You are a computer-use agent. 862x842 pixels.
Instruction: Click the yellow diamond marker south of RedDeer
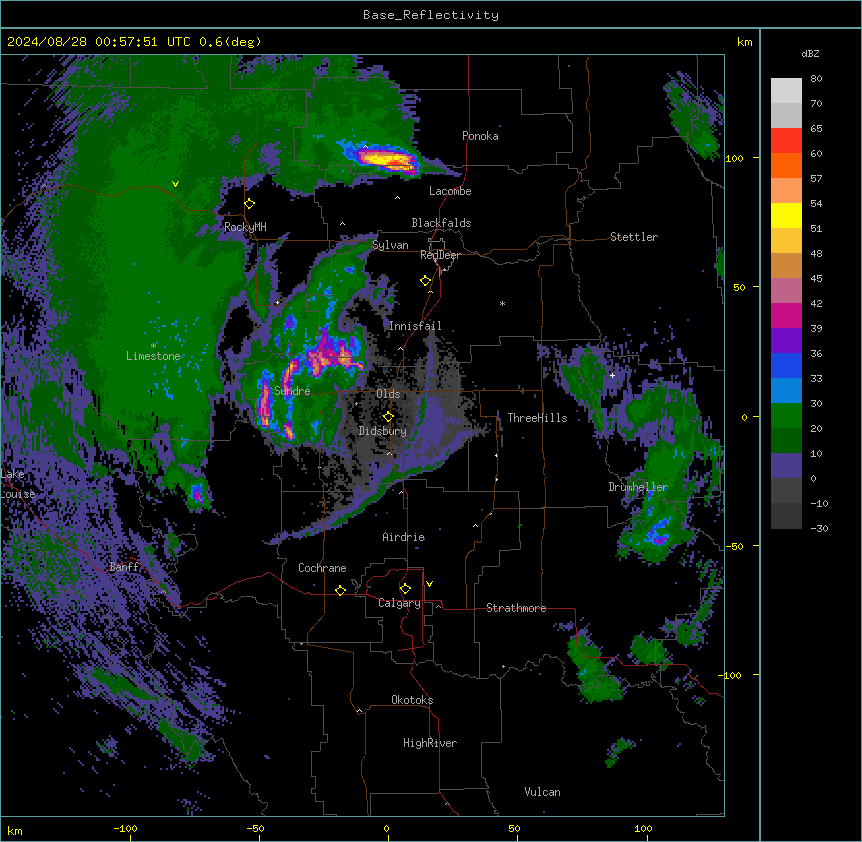point(426,281)
